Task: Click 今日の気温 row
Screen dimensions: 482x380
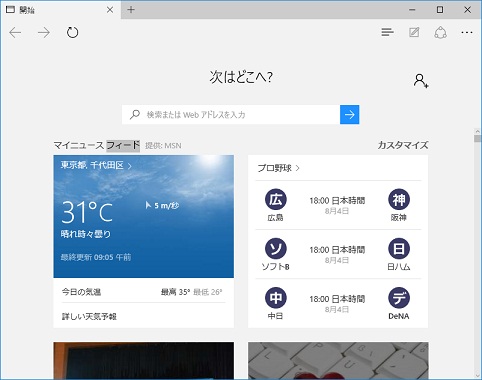Action: tap(143, 292)
